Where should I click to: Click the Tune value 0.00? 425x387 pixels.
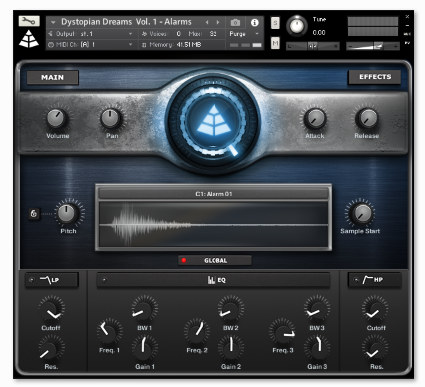pos(319,33)
